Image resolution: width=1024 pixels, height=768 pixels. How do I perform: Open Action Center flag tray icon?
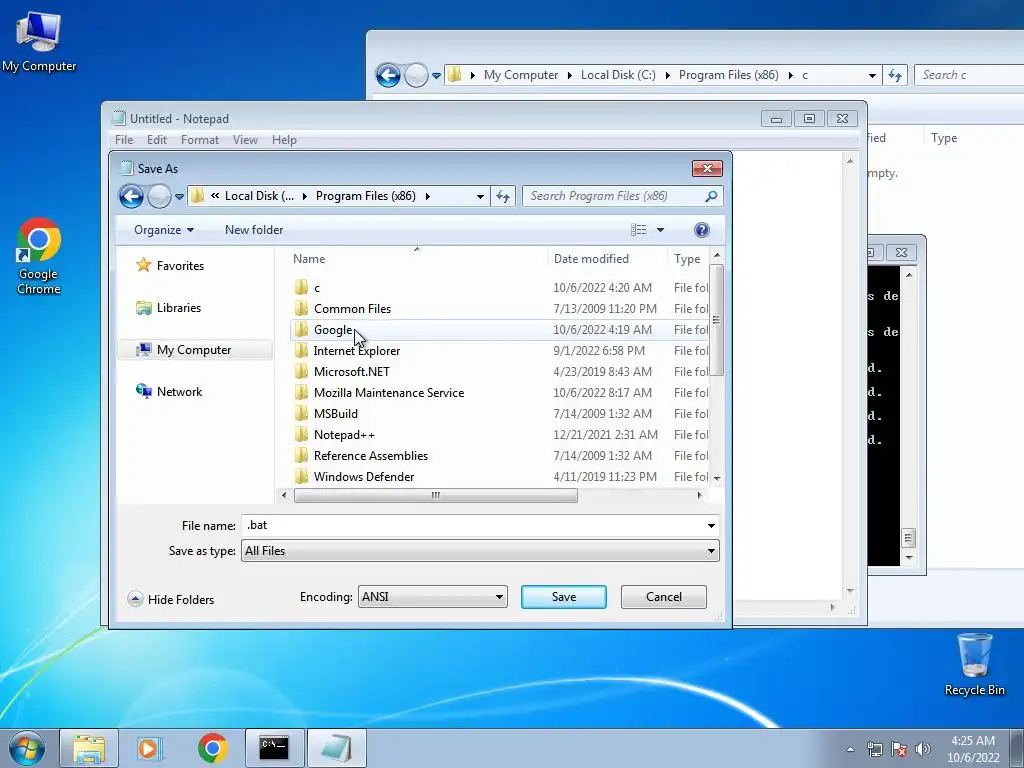tap(899, 749)
